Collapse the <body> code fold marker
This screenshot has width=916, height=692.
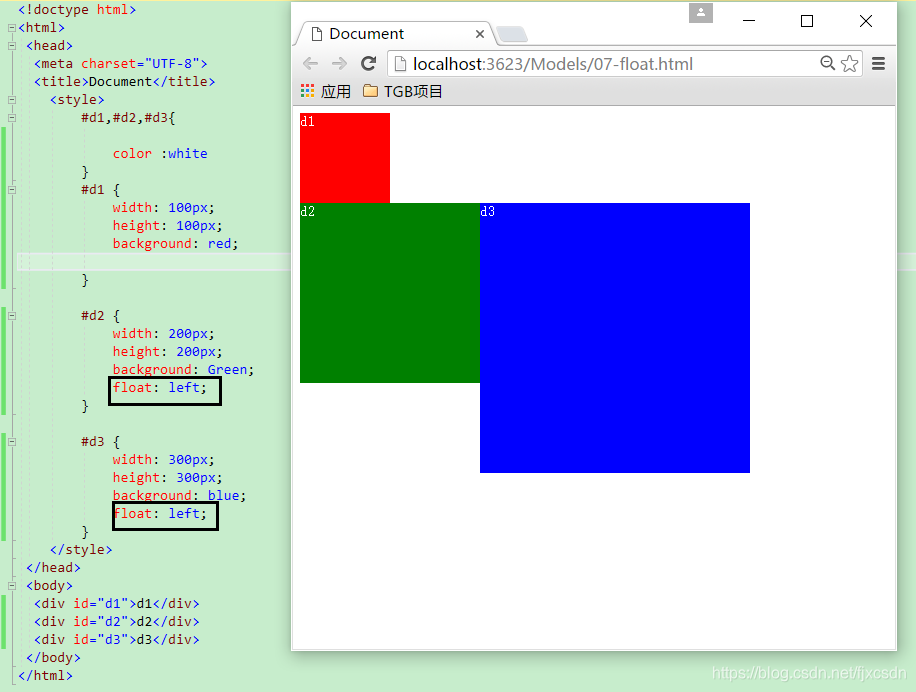(x=12, y=586)
